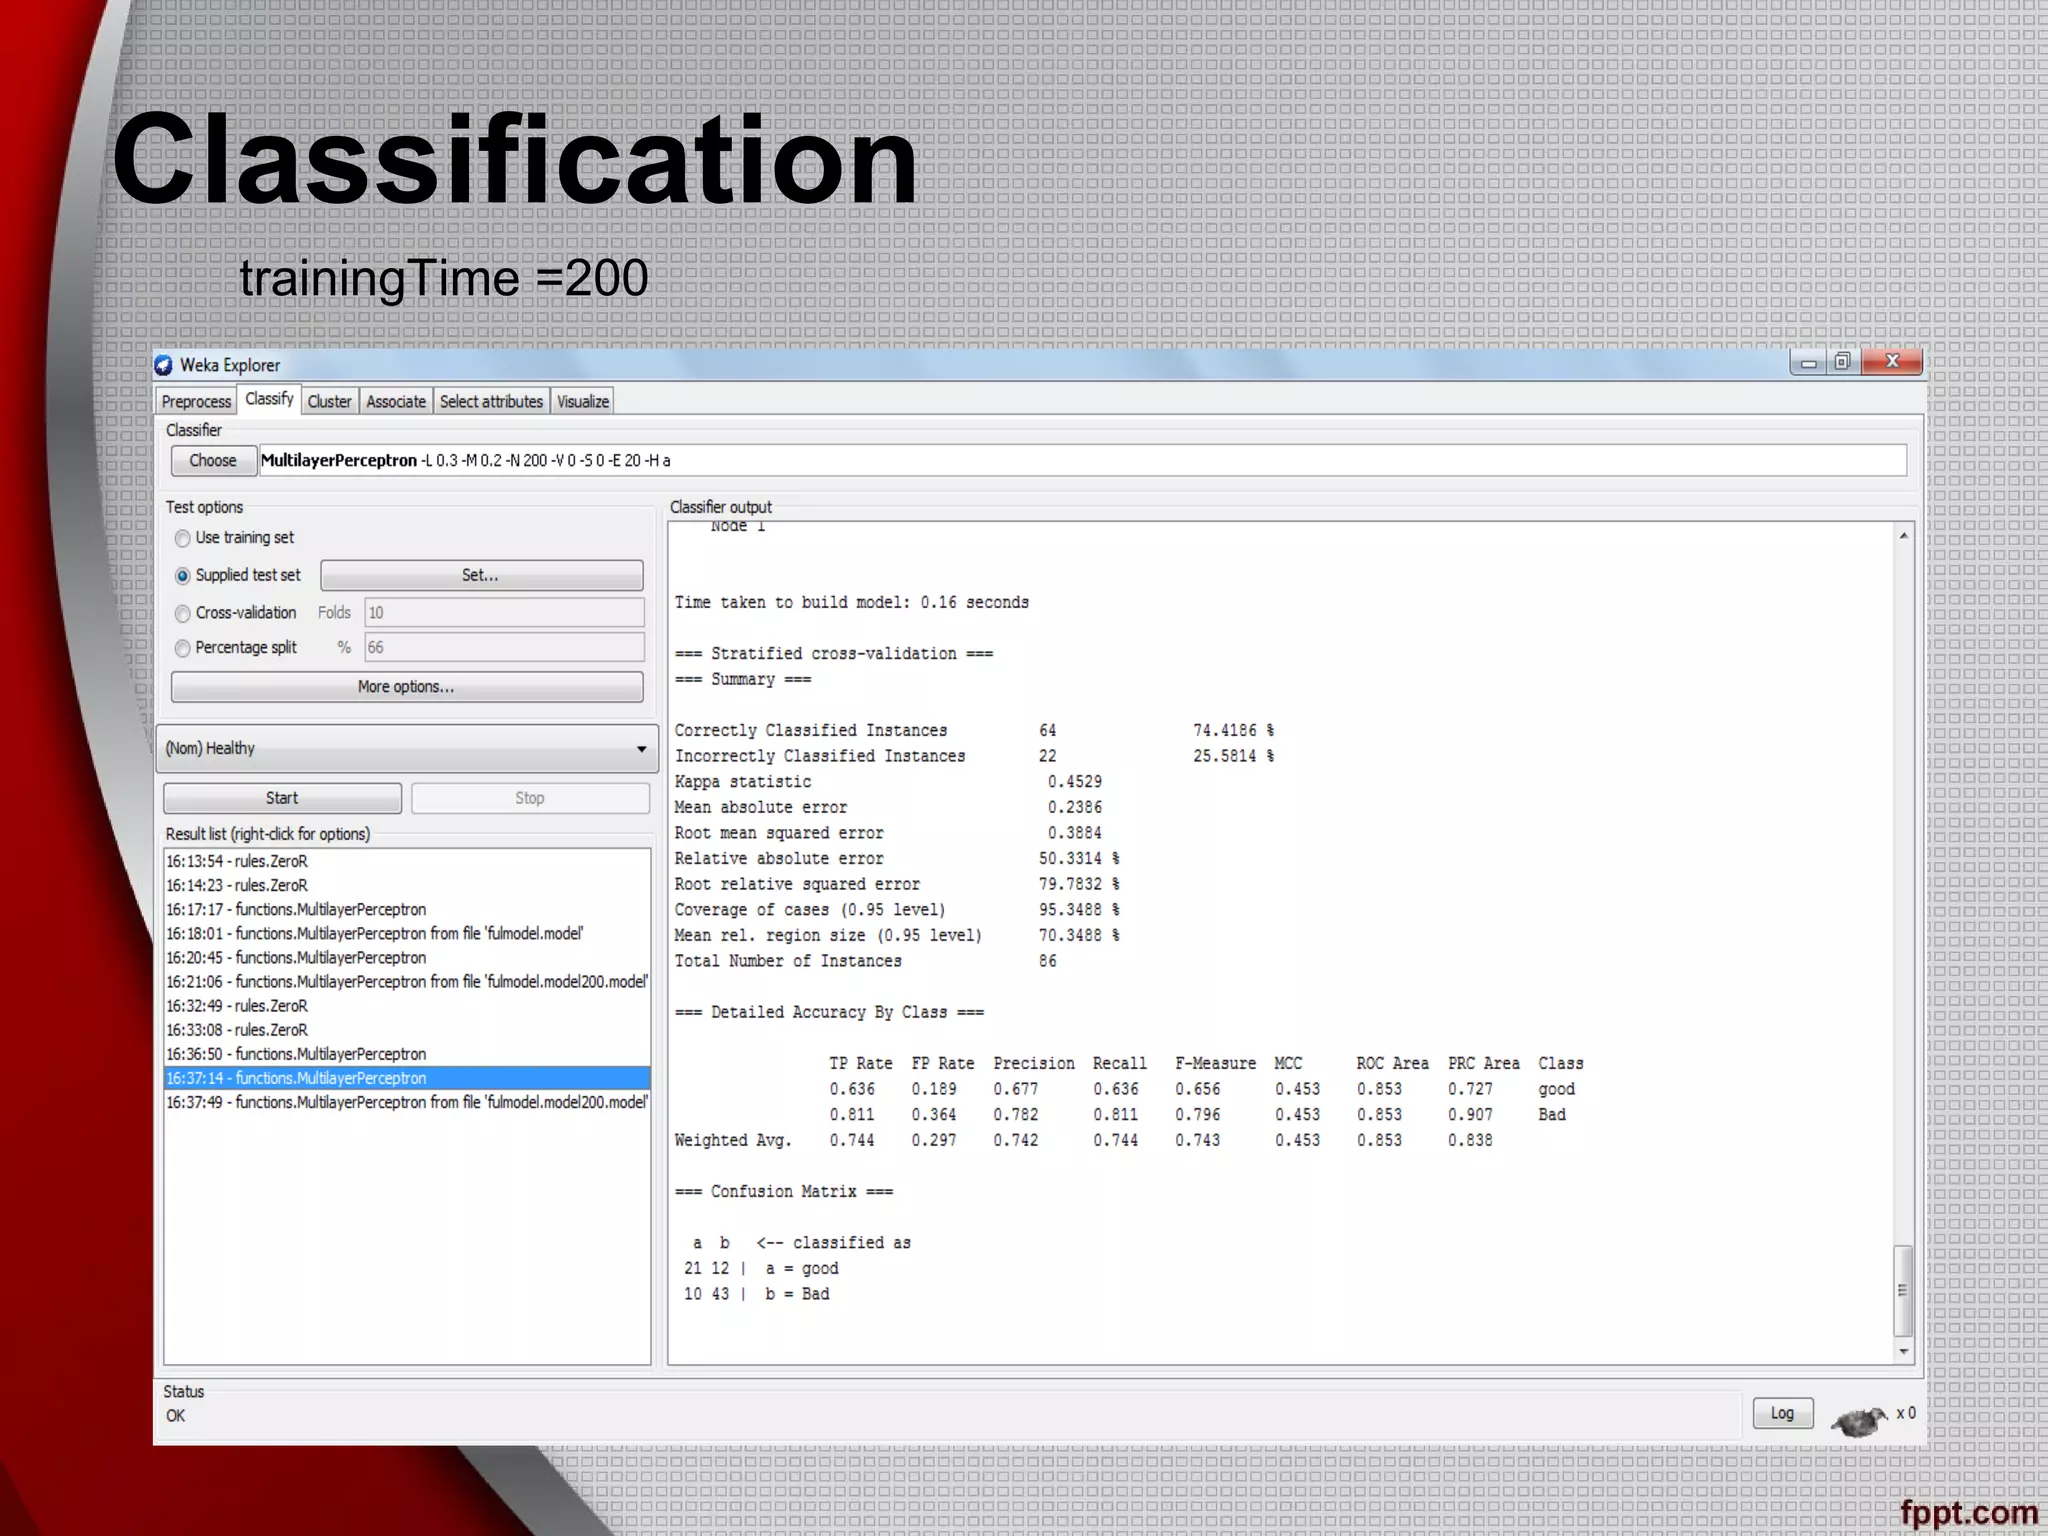Viewport: 2048px width, 1536px height.
Task: Select Percentage split test option
Action: tap(183, 649)
